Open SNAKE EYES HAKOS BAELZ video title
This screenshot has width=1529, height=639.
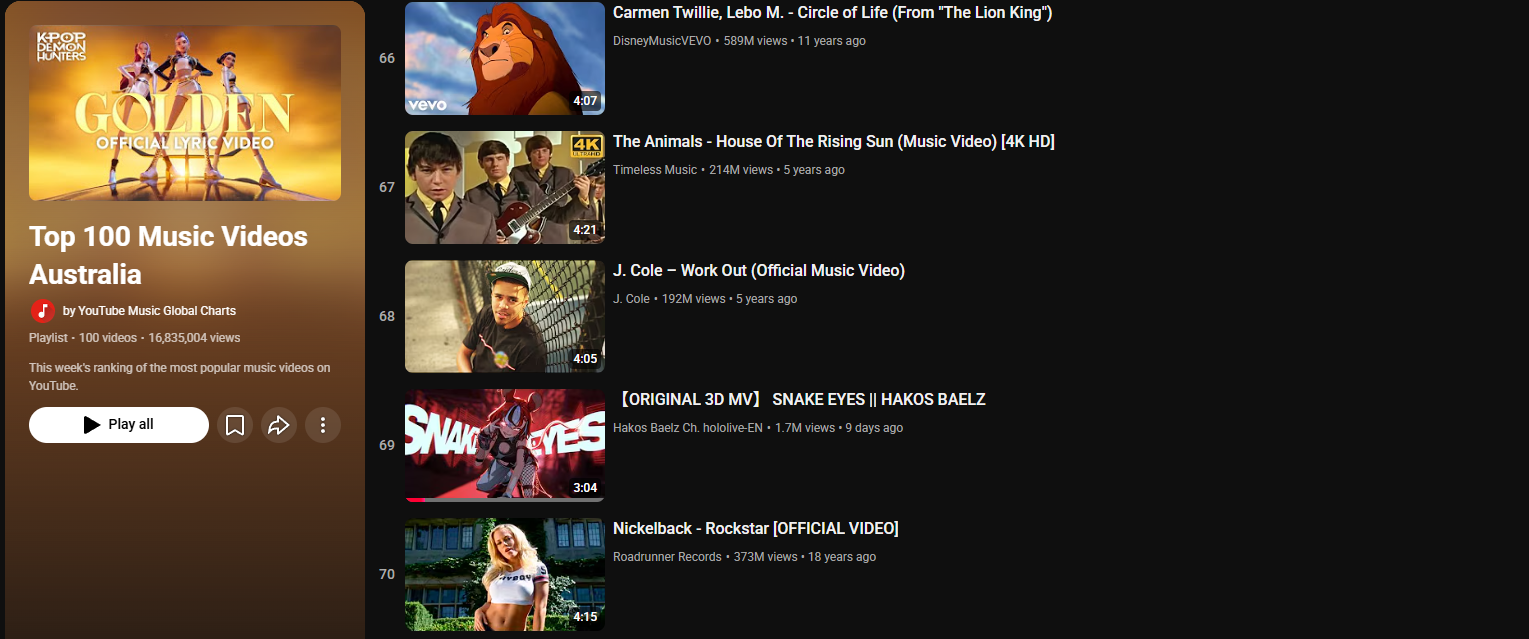801,400
